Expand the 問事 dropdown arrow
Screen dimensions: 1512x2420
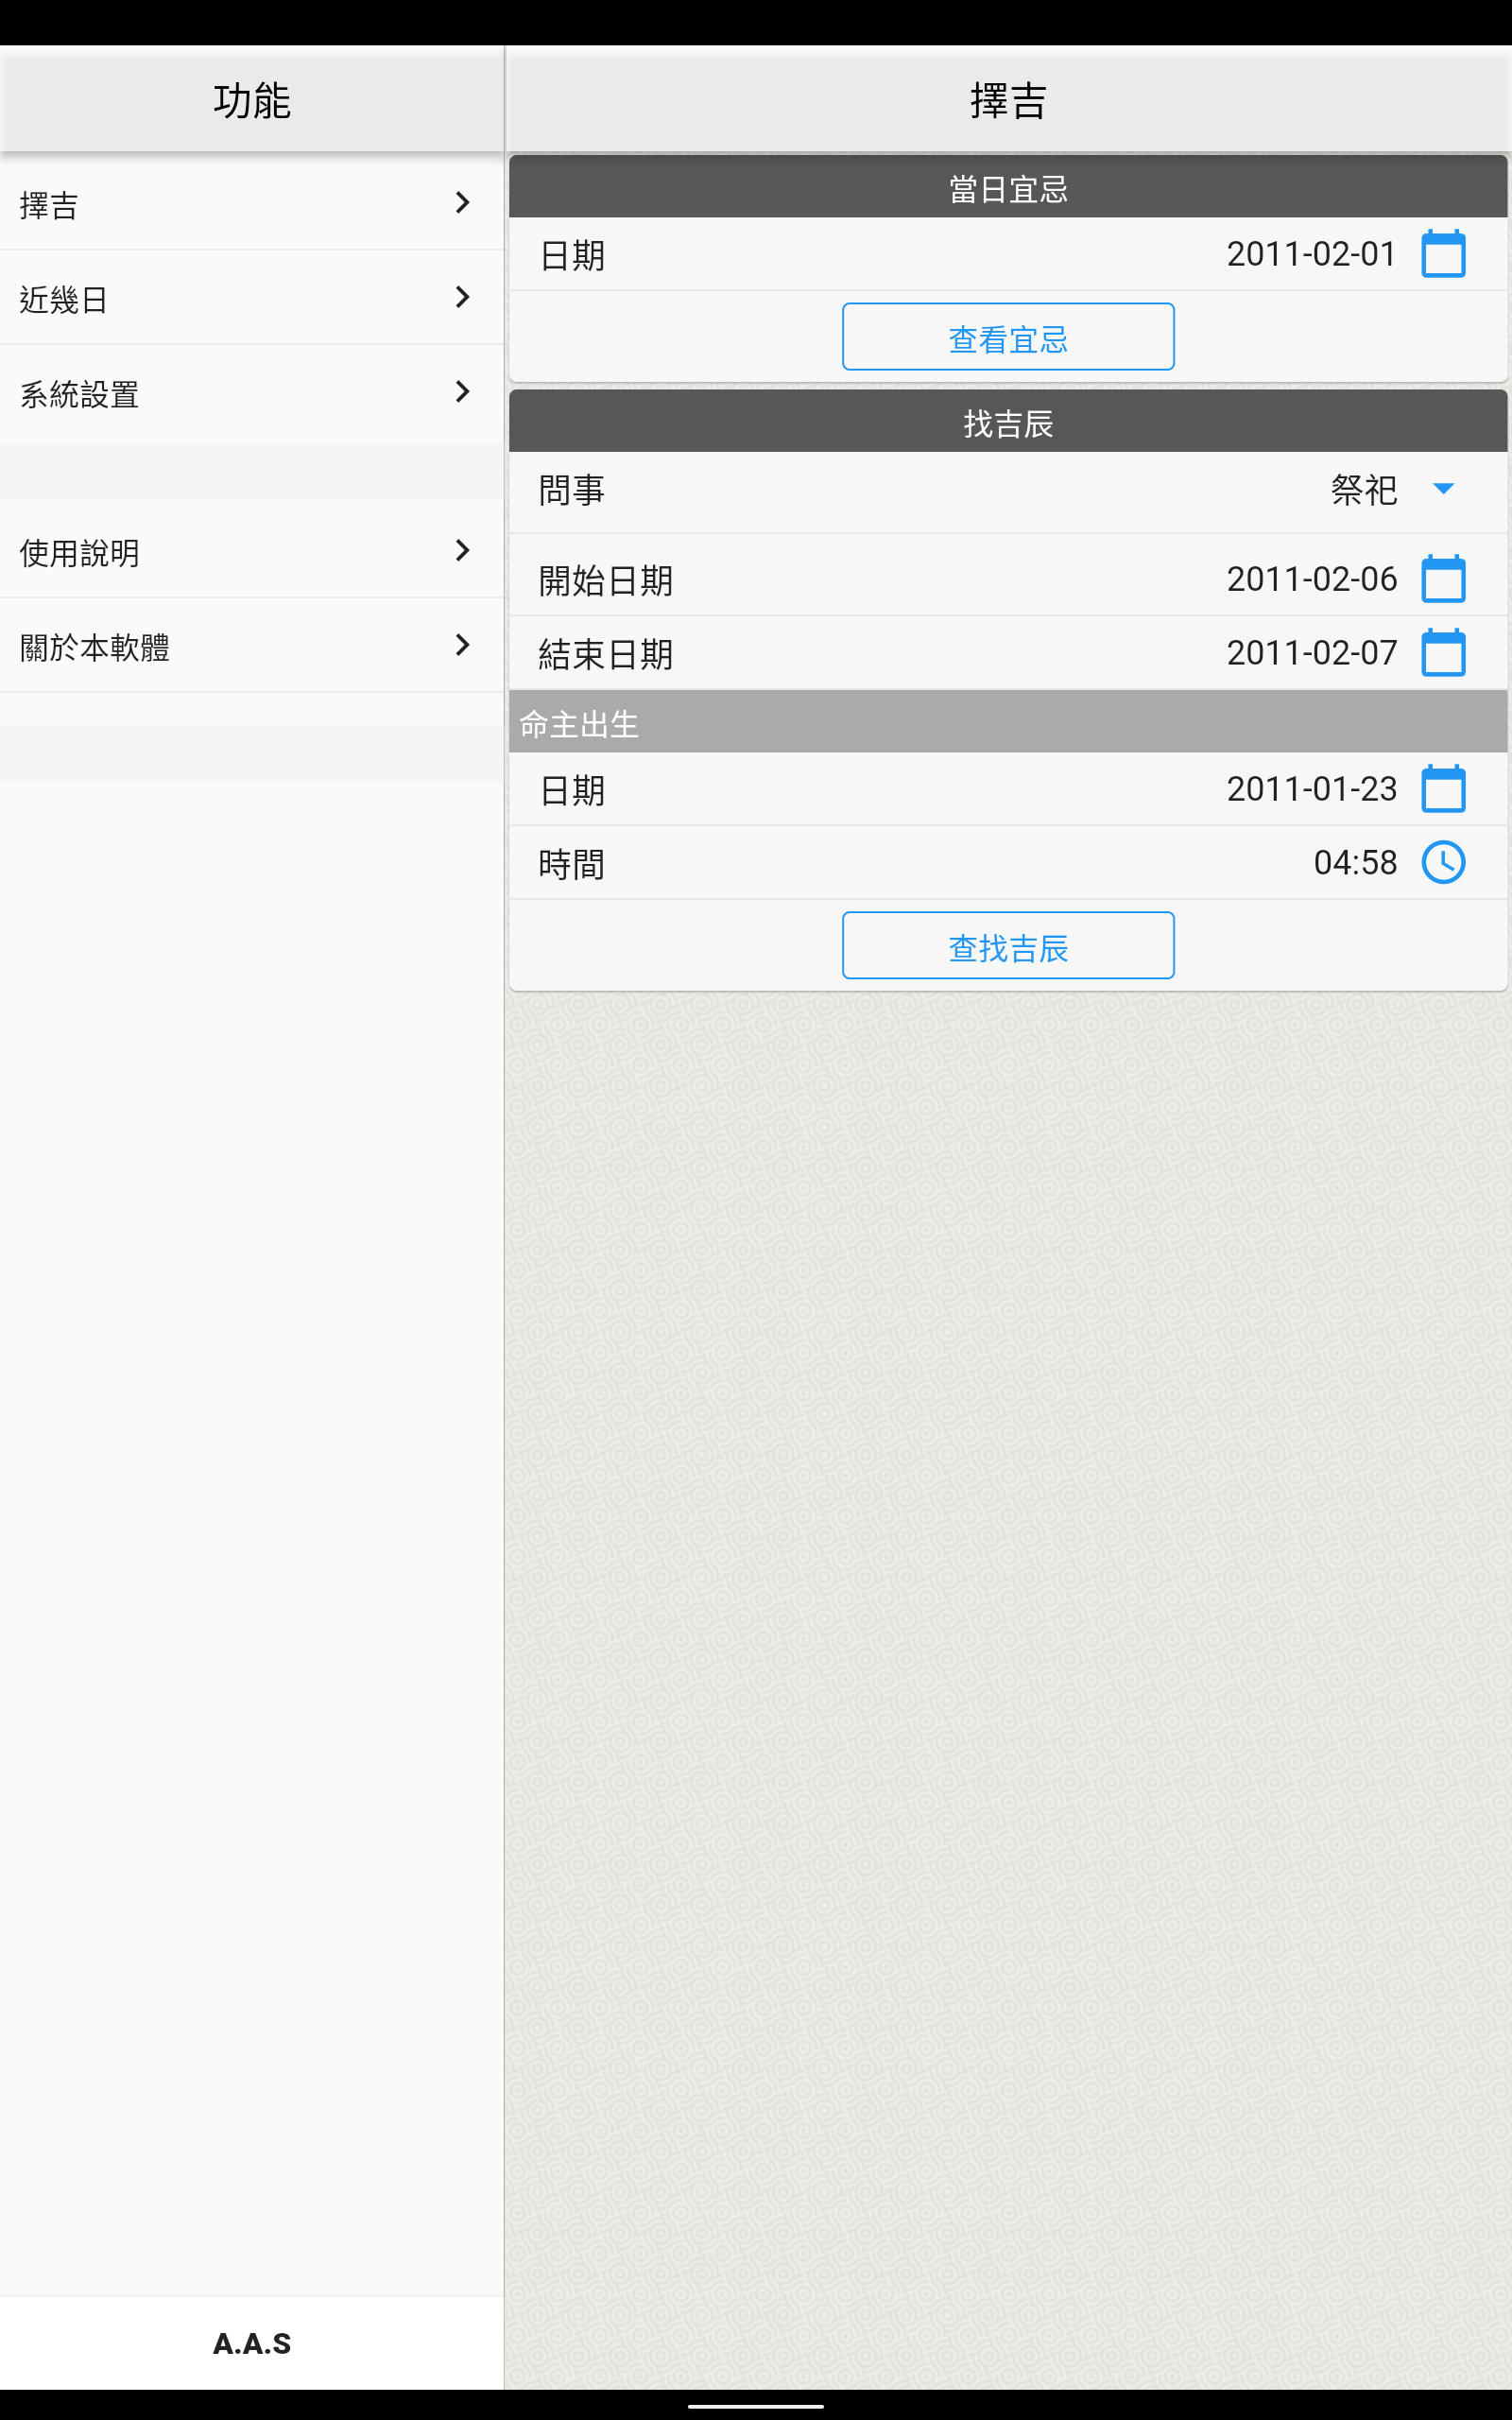[x=1443, y=489]
